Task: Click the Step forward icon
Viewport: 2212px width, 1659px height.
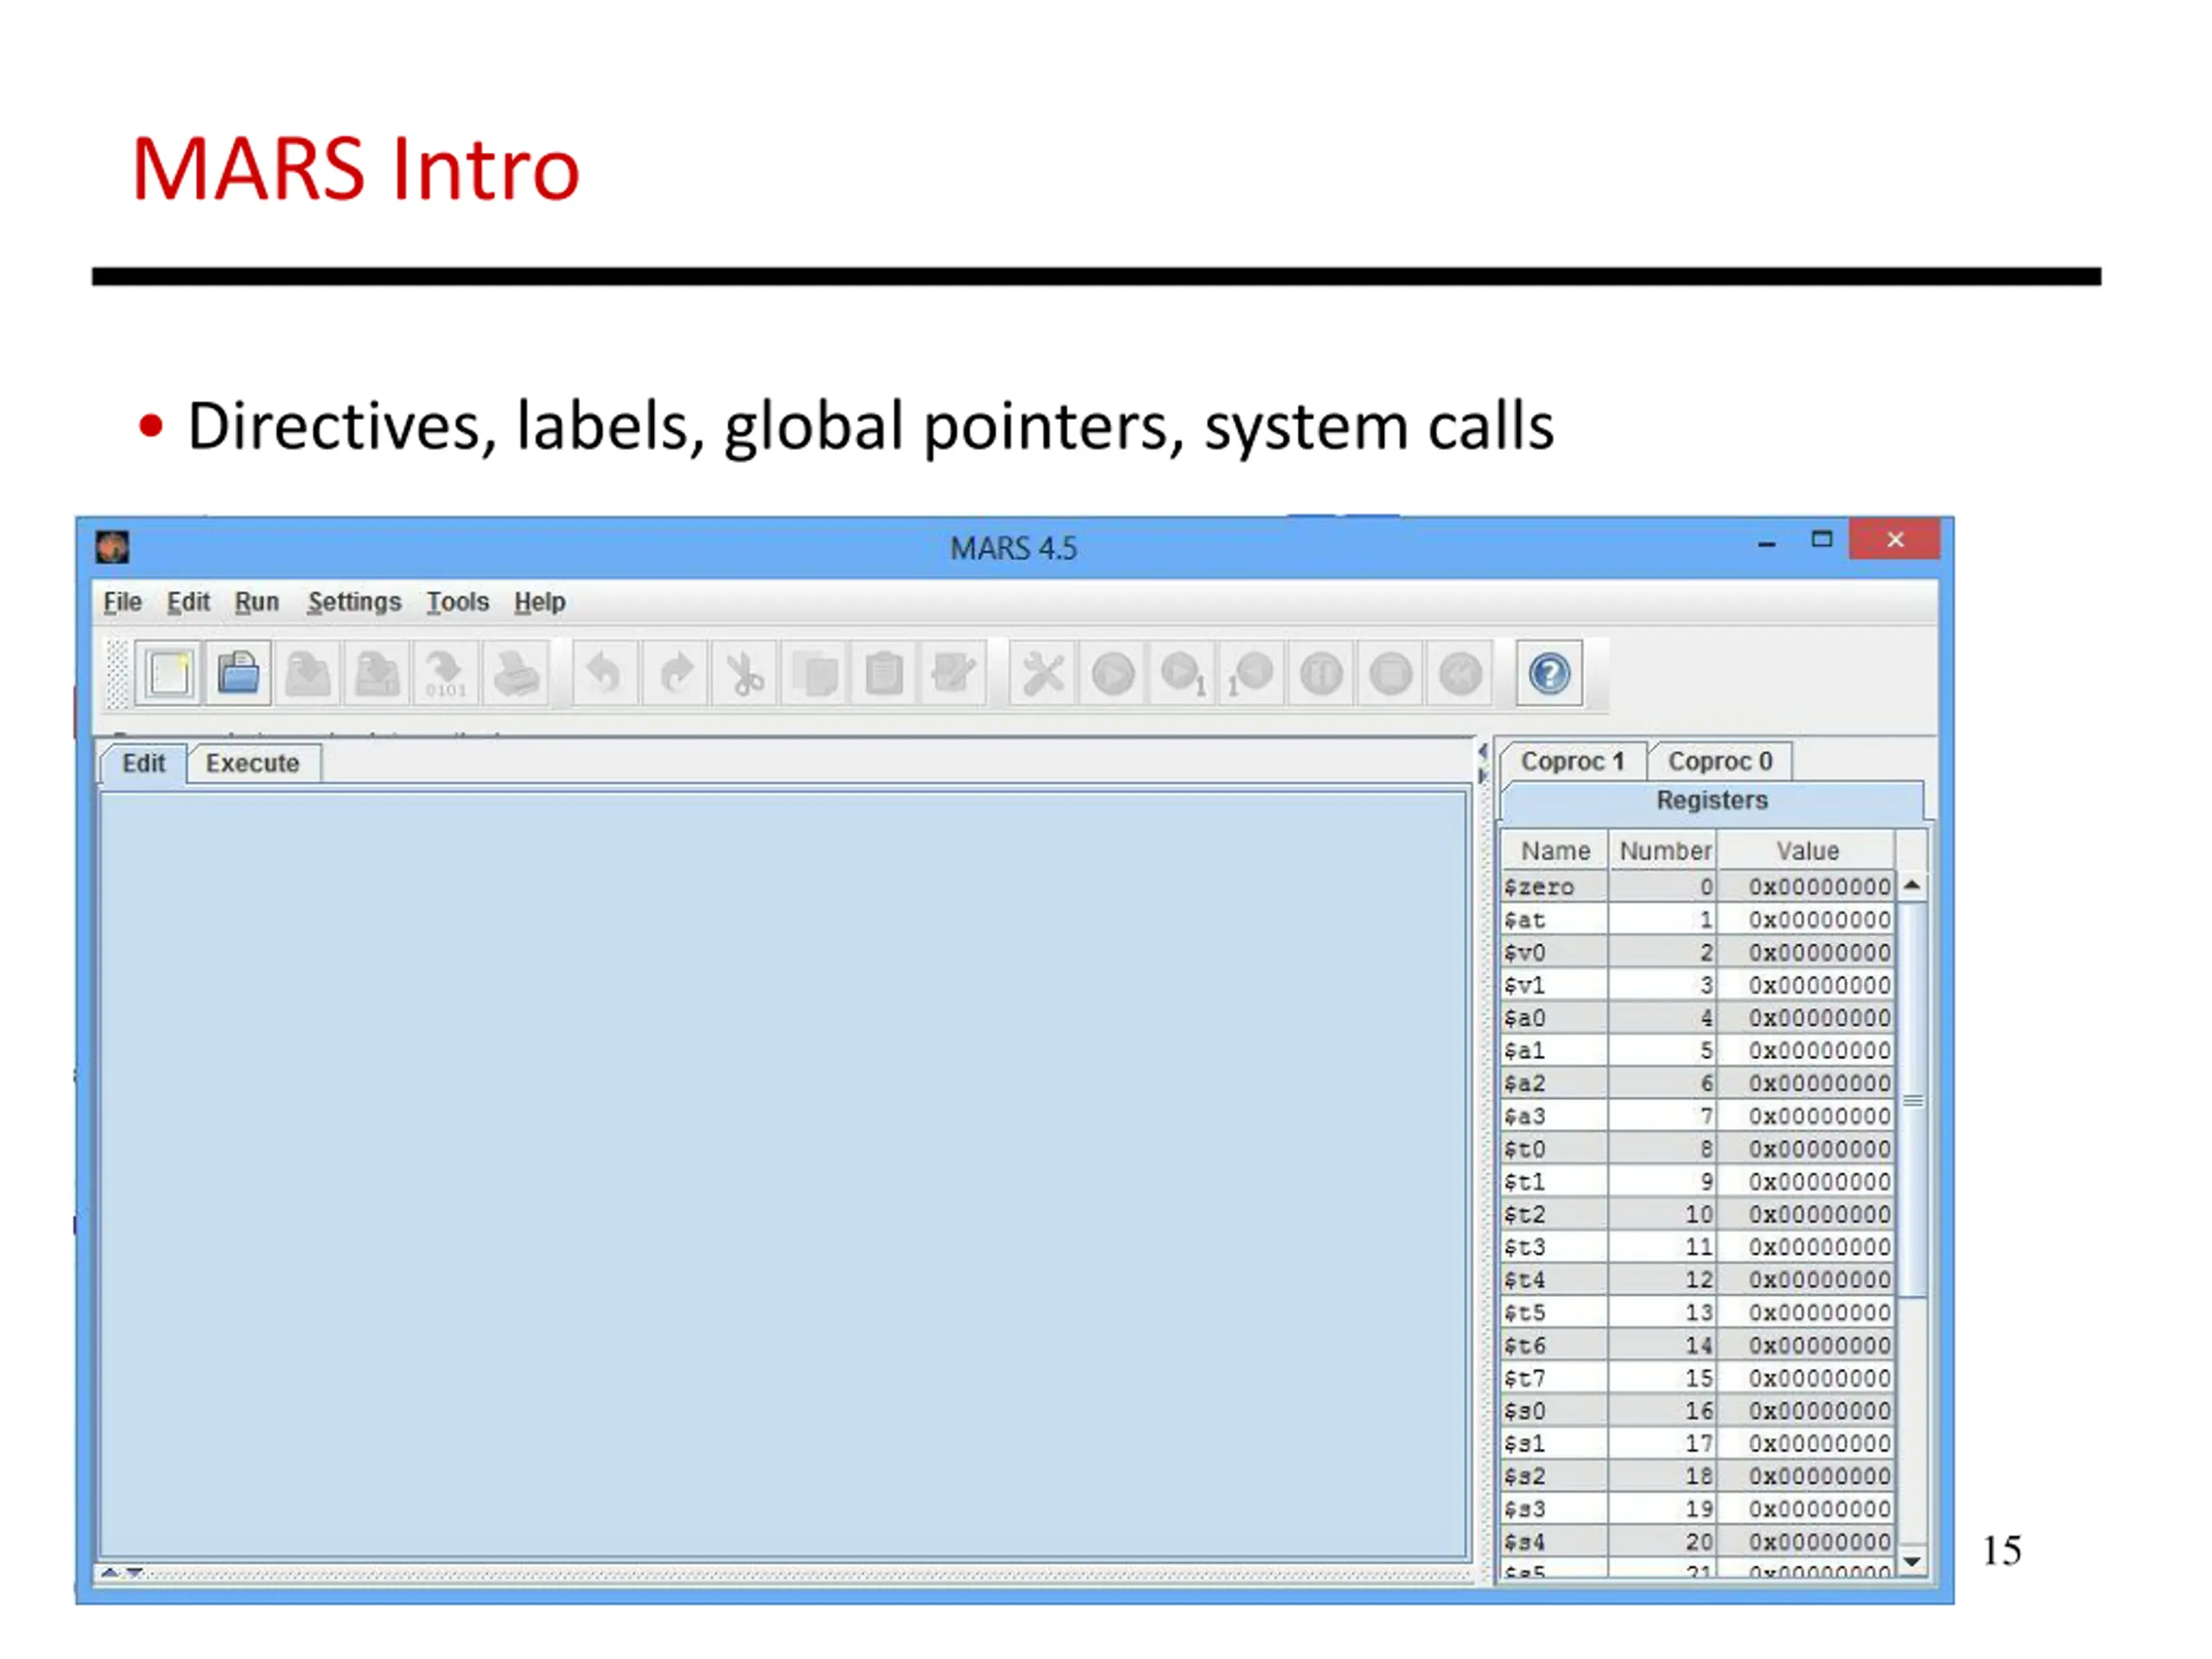Action: tap(1182, 673)
